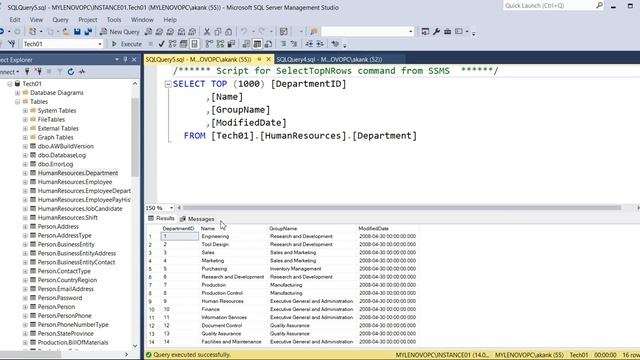Image resolution: width=640 pixels, height=360 pixels.
Task: Open the Connect dropdown in Object Explorer
Action: pos(10,72)
